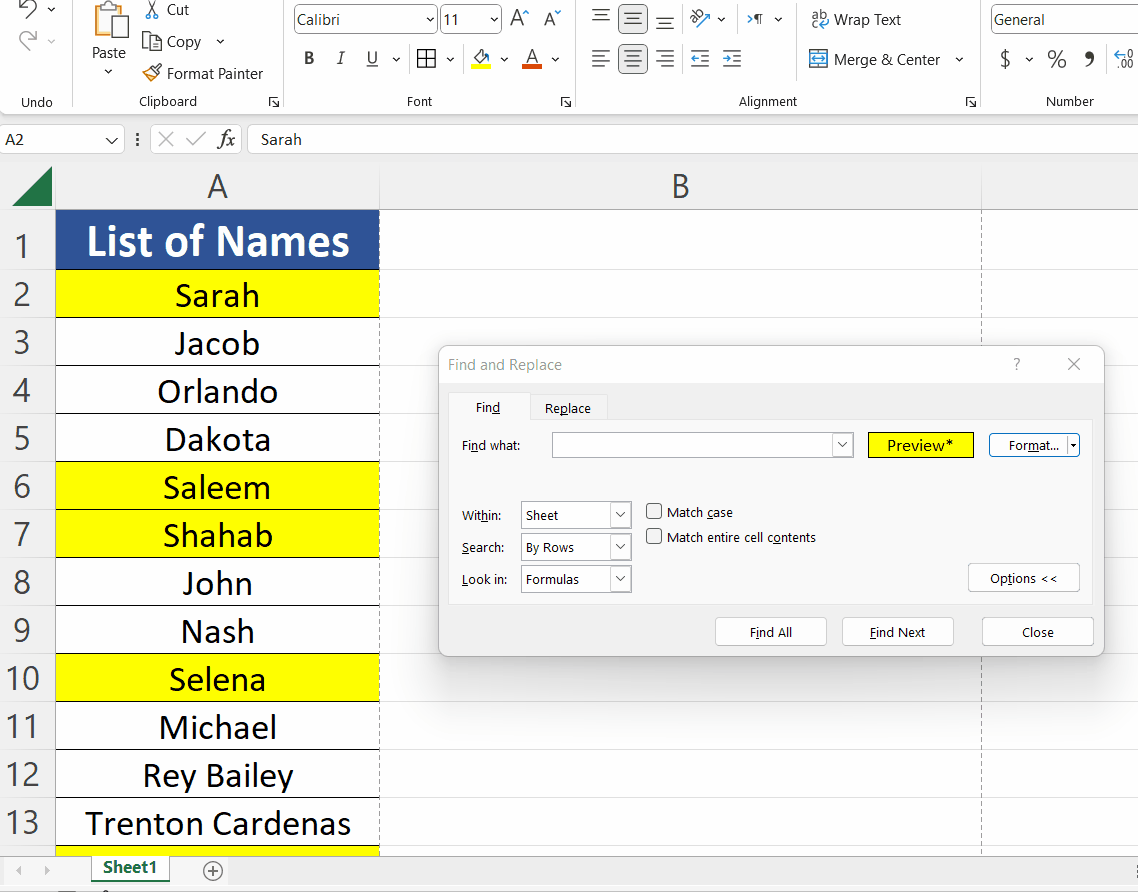Click the Options button in Find dialog
Image resolution: width=1138 pixels, height=892 pixels.
click(x=1023, y=577)
